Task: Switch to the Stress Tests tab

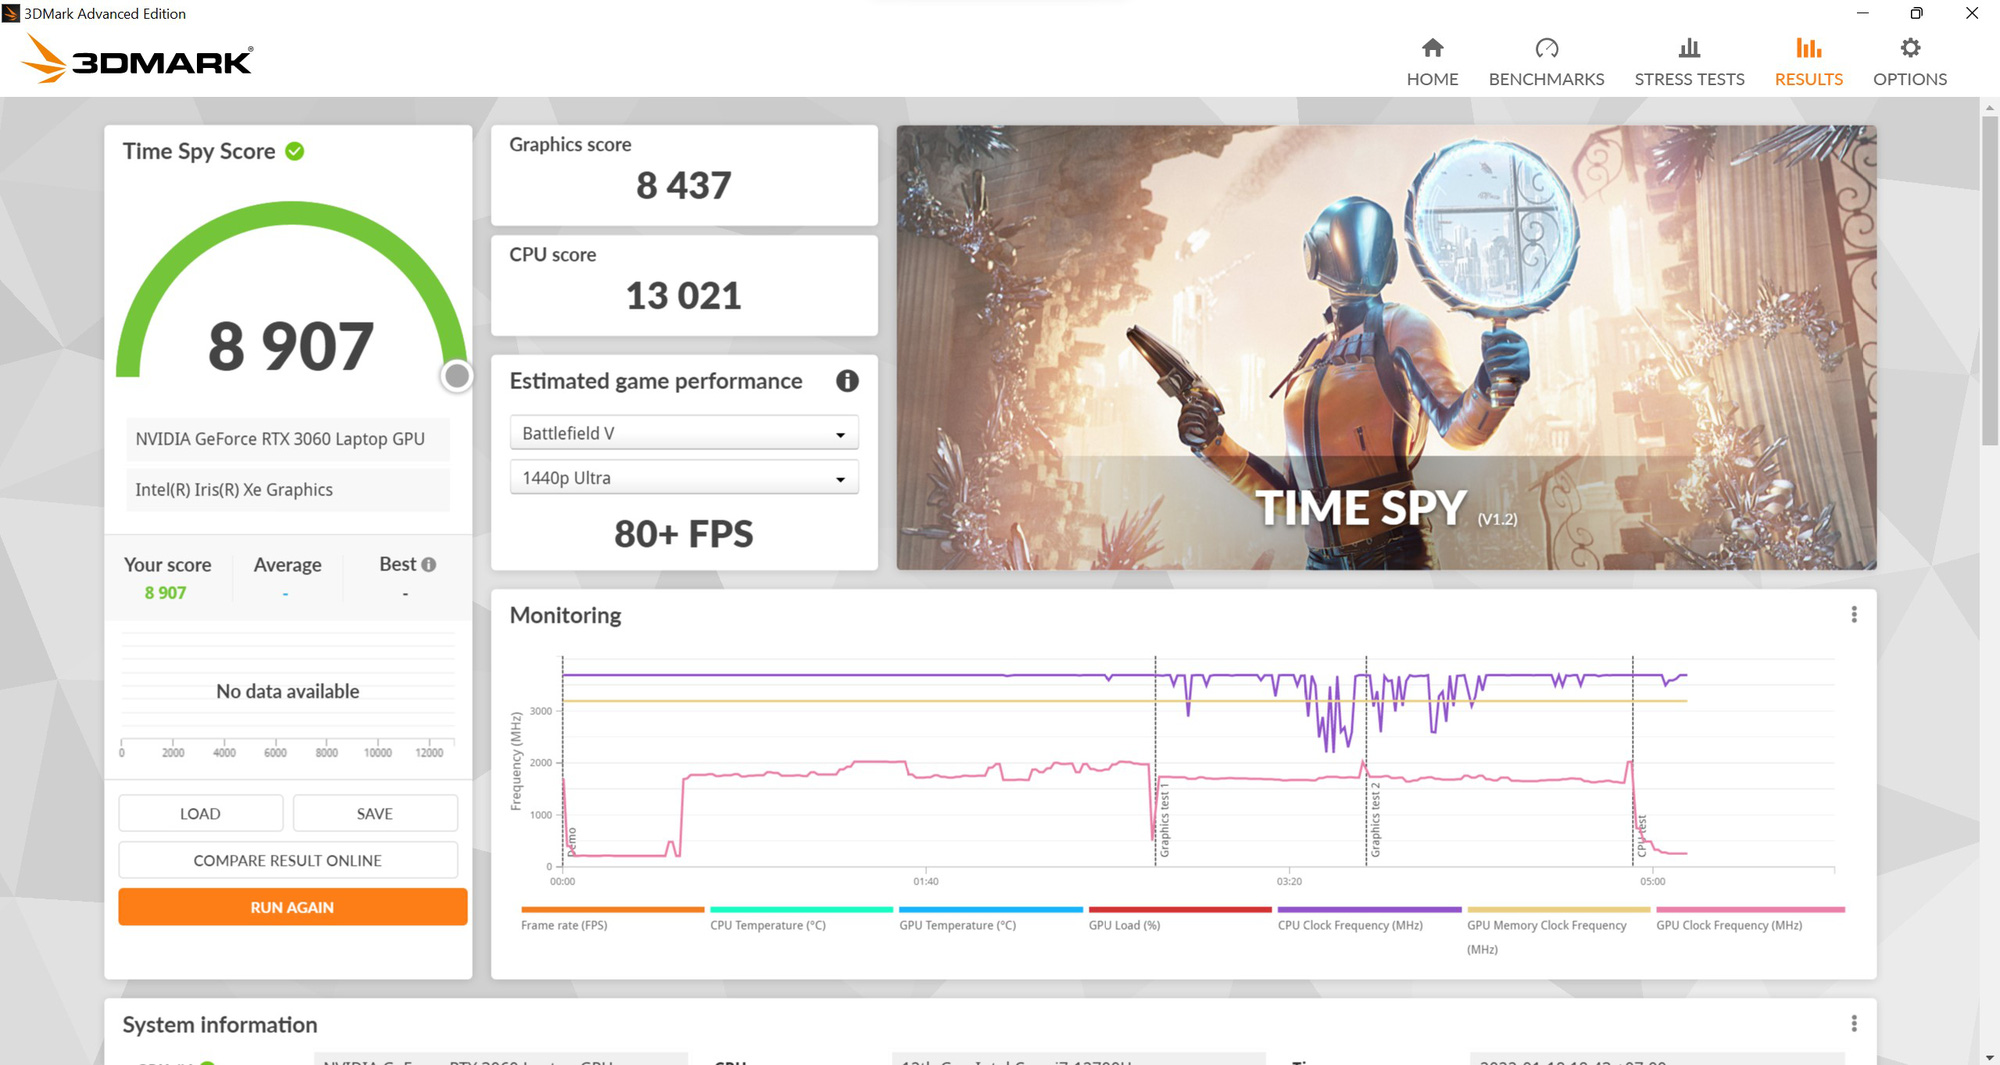Action: click(1689, 62)
